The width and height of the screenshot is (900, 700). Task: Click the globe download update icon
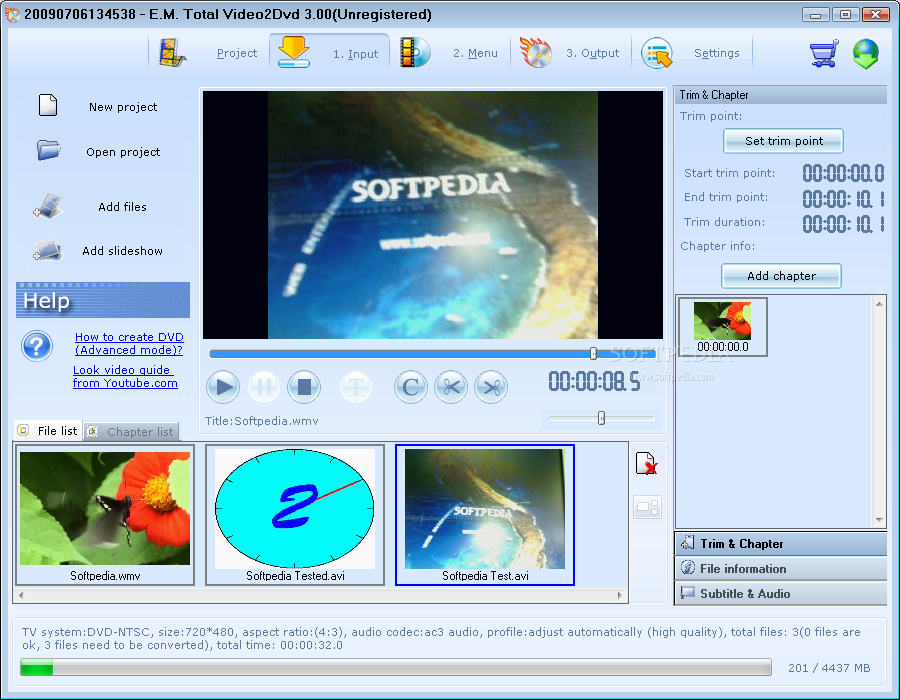click(x=866, y=54)
